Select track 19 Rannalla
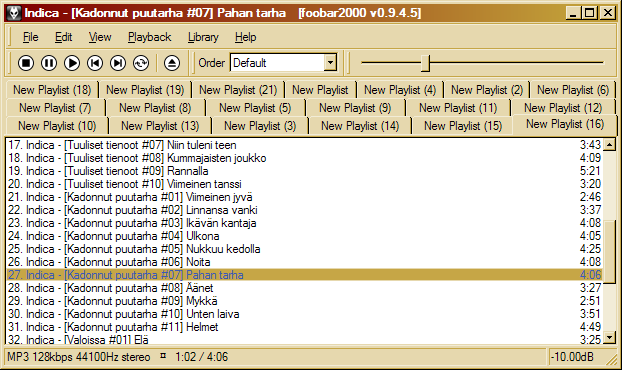 tap(305, 171)
